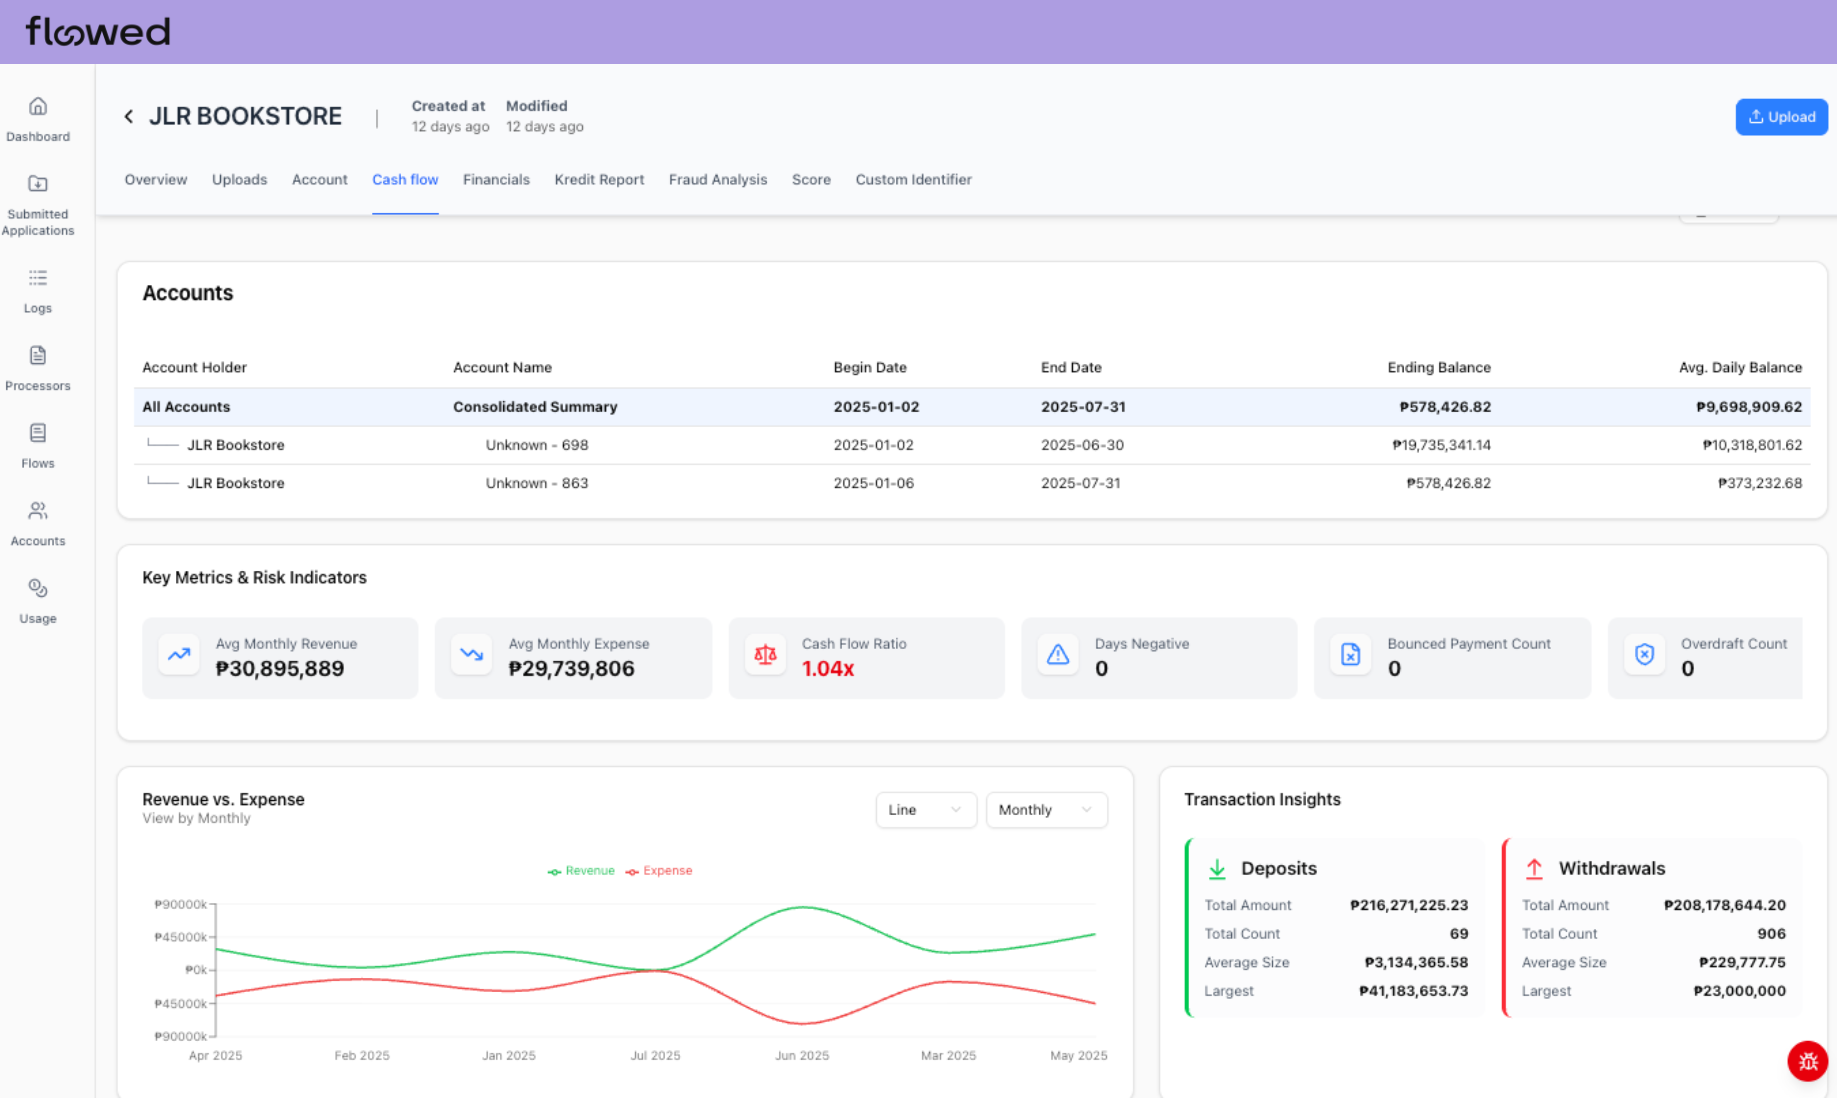1838x1098 pixels.
Task: Switch to the Financials tab
Action: coord(496,180)
